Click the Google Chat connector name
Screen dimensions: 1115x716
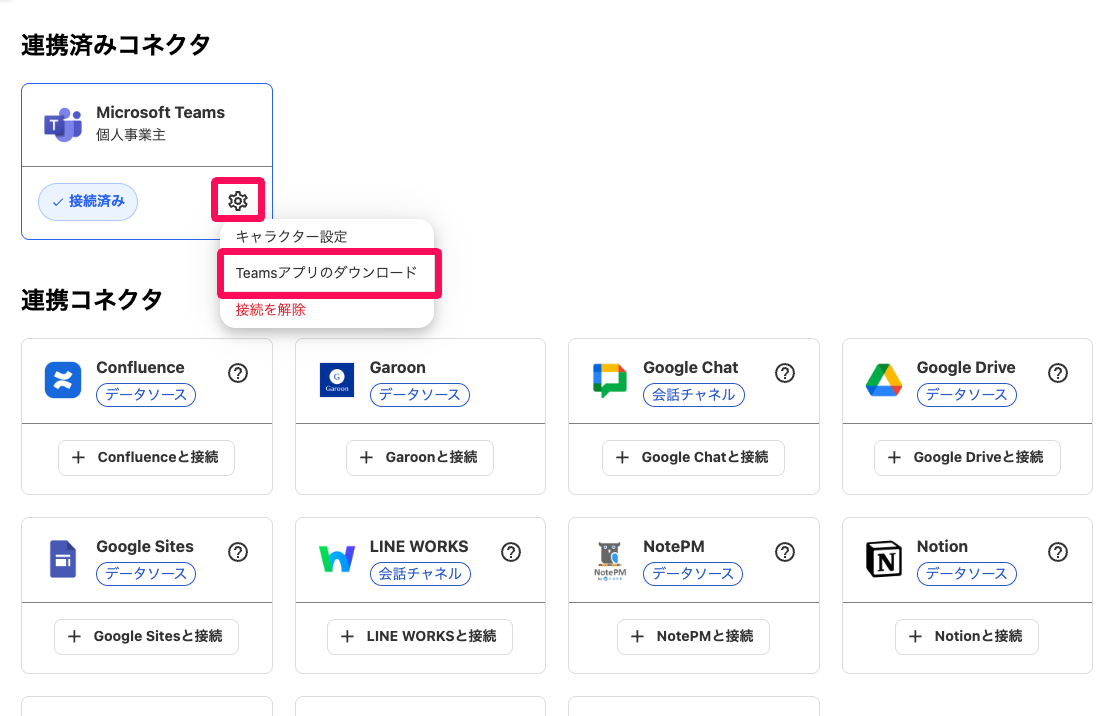point(690,368)
